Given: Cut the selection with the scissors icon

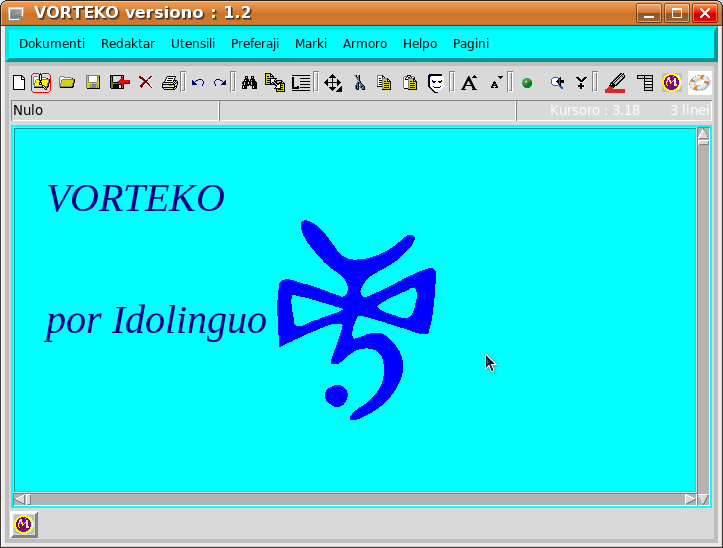Looking at the screenshot, I should 359,83.
